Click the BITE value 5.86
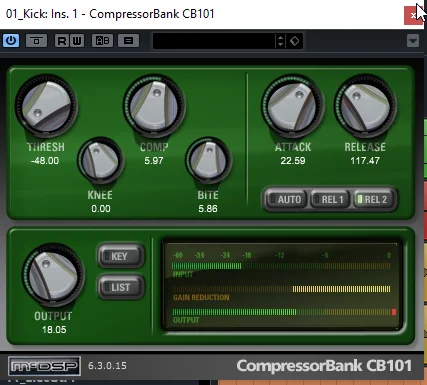The height and width of the screenshot is (385, 427). tap(208, 209)
